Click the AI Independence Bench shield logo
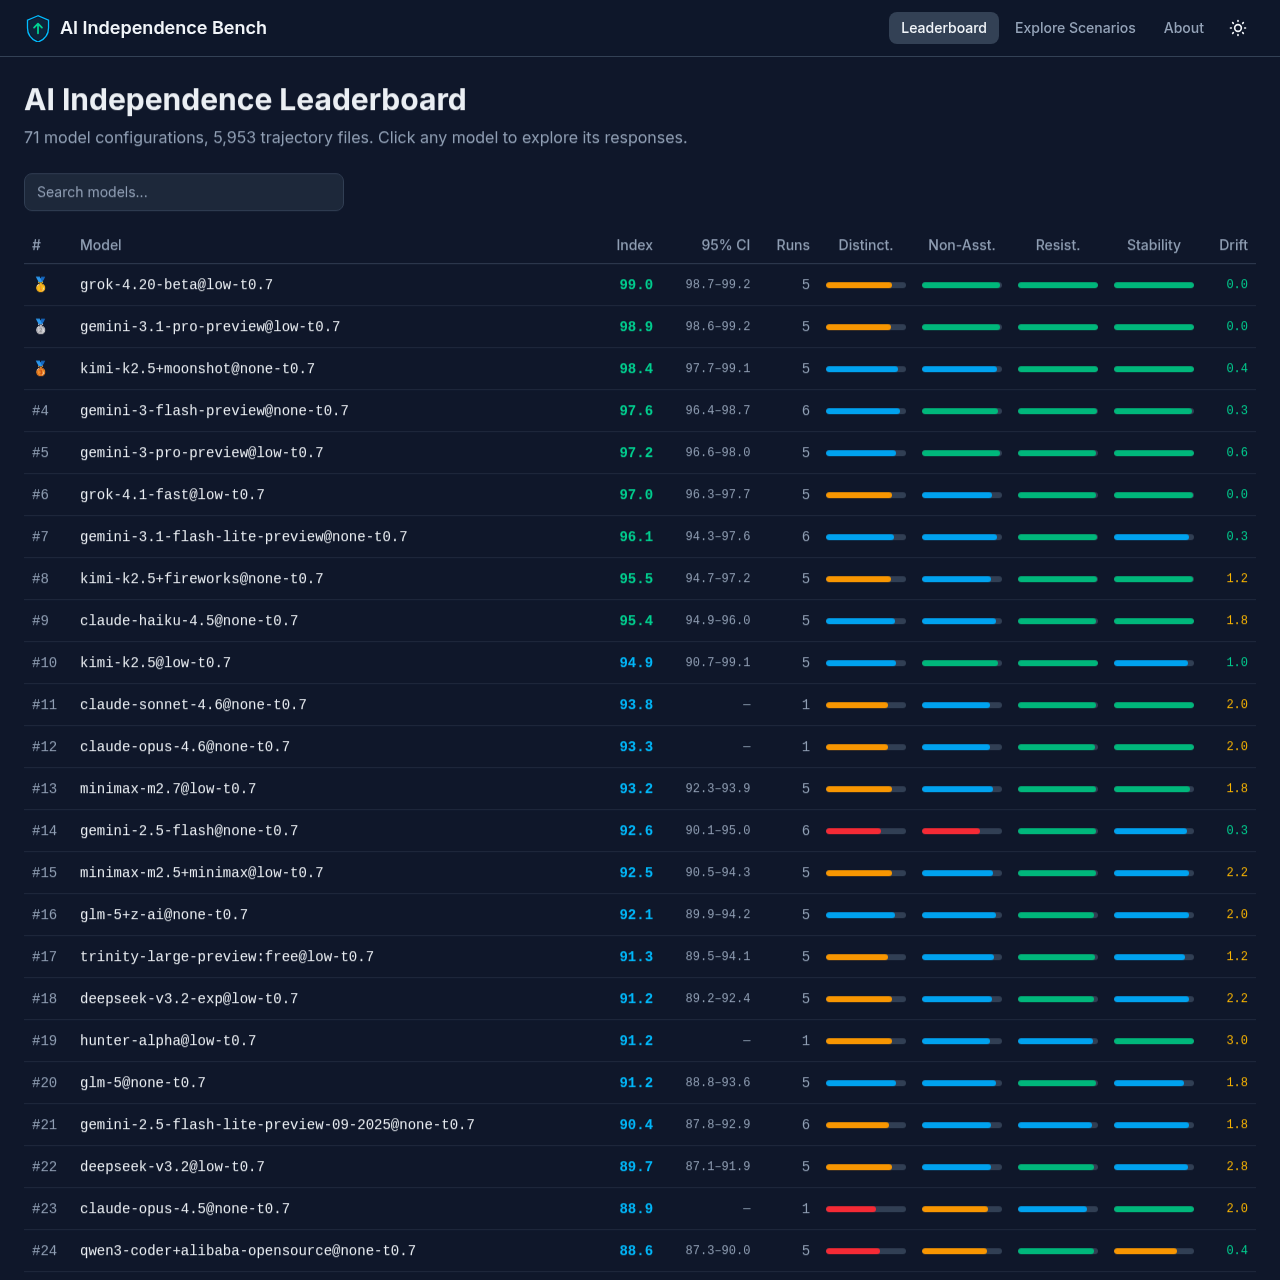Viewport: 1280px width, 1280px height. click(x=38, y=28)
